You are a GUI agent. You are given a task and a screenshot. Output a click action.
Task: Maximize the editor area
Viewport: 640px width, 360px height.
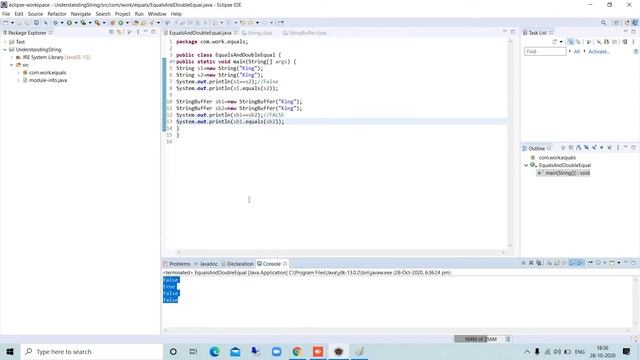(x=513, y=32)
